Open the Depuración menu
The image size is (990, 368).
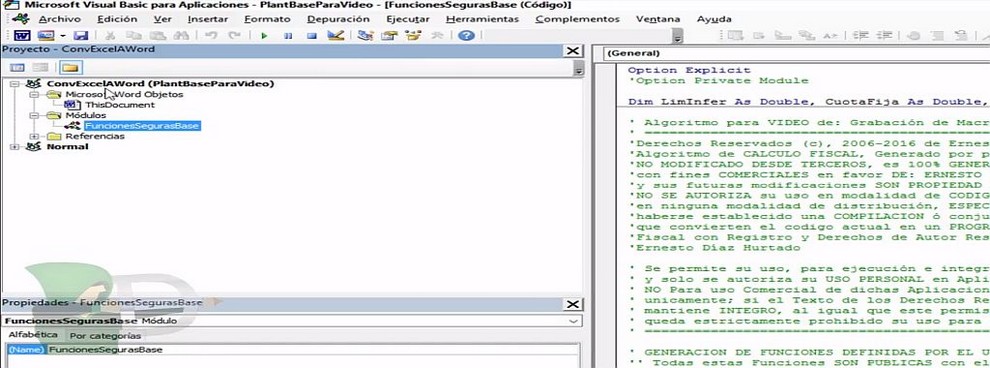point(338,19)
